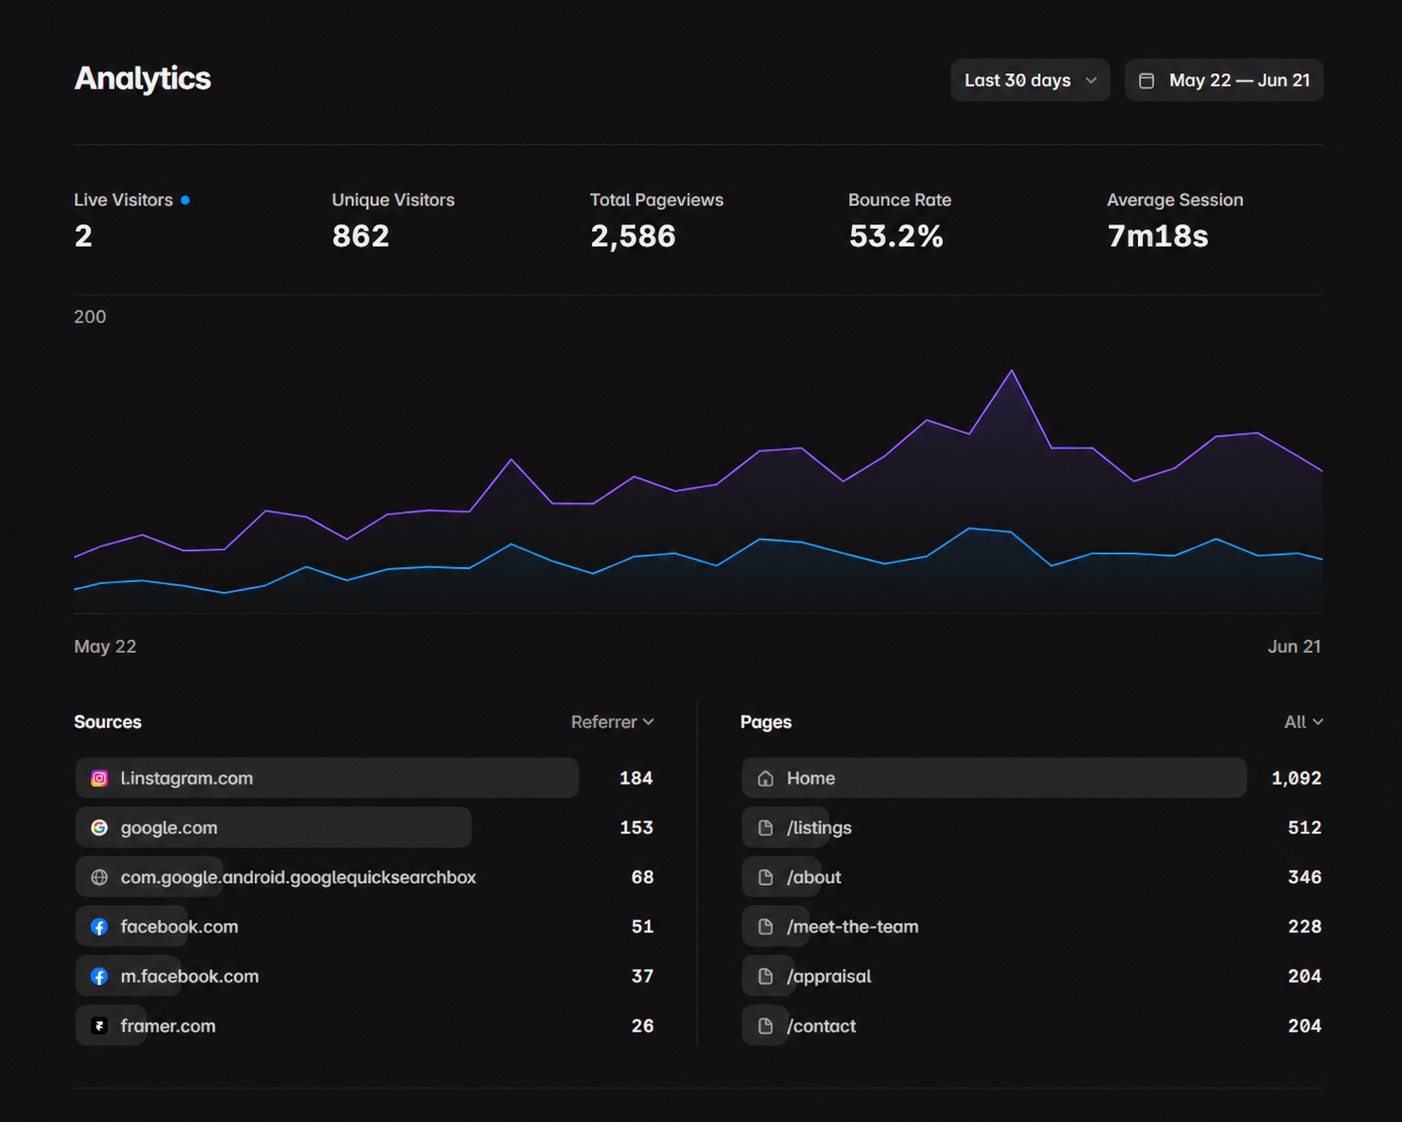Select the google.com source row
The width and height of the screenshot is (1402, 1122).
point(365,828)
